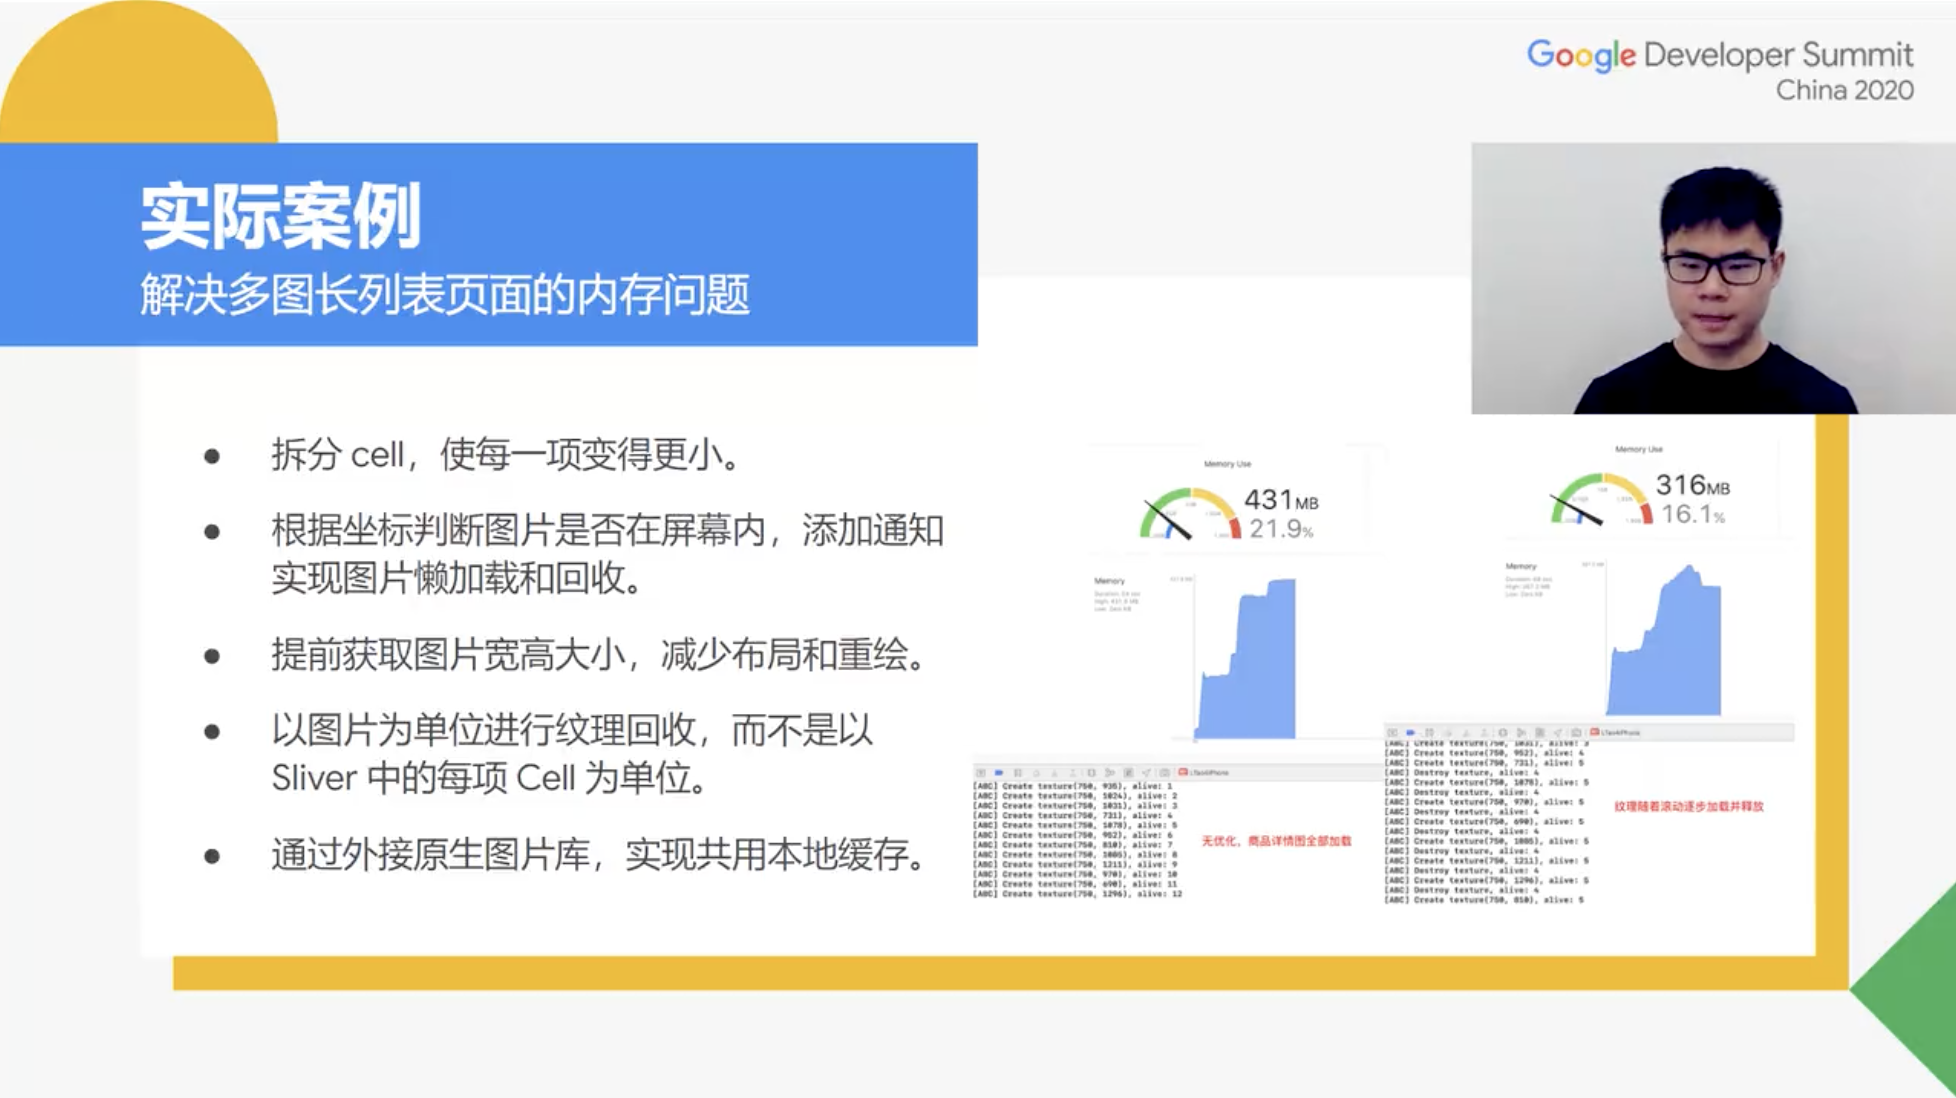Click pause execution icon in left debug bar

1017,773
